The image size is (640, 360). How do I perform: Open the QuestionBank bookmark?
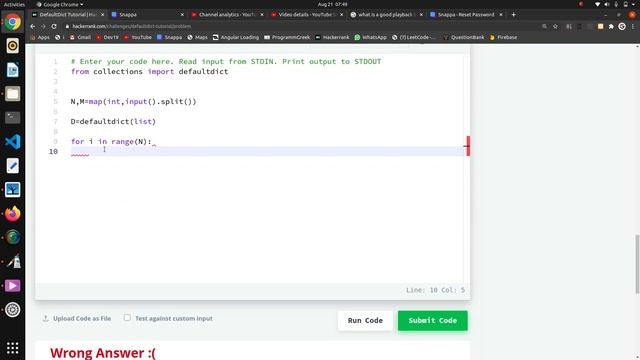pyautogui.click(x=464, y=37)
